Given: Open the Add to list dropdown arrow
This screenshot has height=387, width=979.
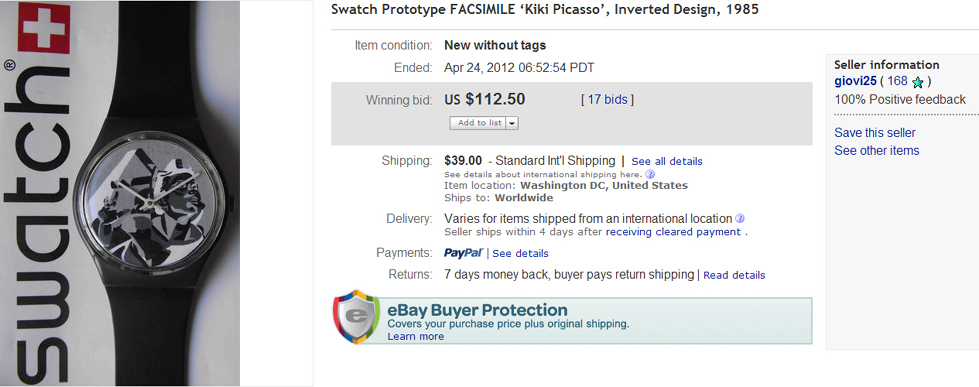Looking at the screenshot, I should tap(512, 123).
